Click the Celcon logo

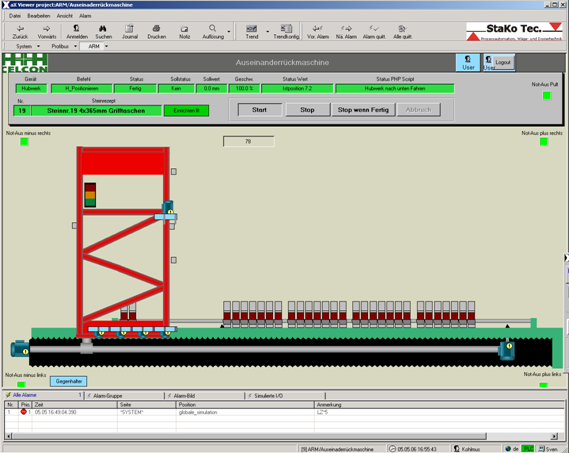point(25,63)
